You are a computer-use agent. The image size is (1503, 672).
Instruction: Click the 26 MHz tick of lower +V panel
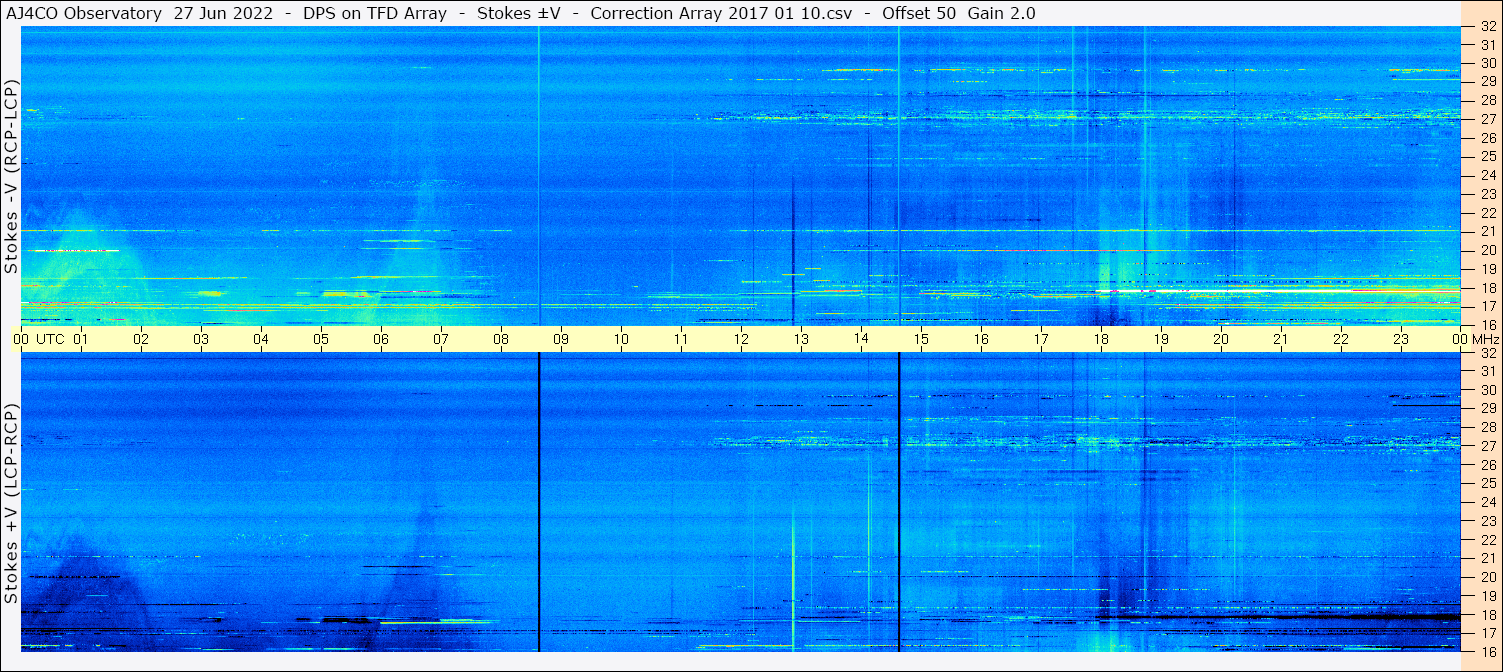click(x=1487, y=465)
